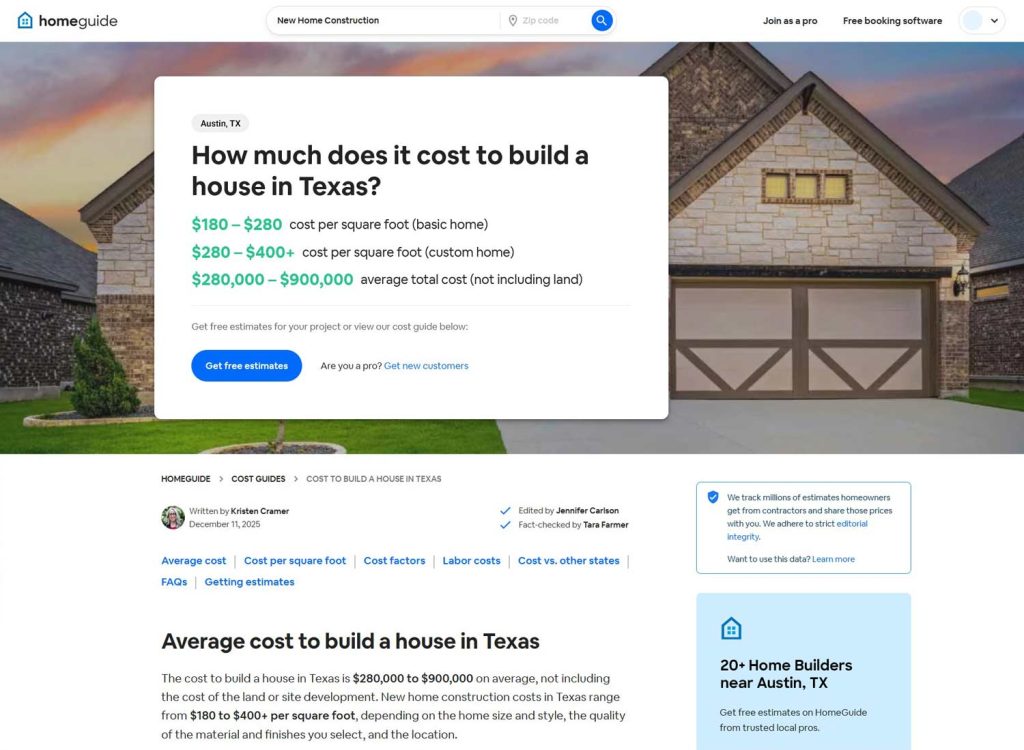Click HOMEGUIDE in the breadcrumb trail
This screenshot has height=750, width=1024.
(185, 478)
